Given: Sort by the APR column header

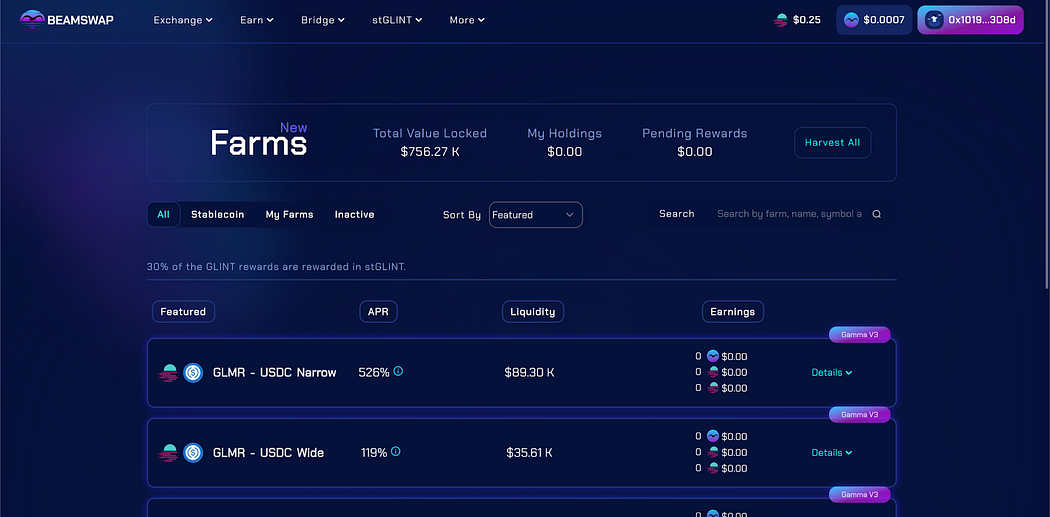Looking at the screenshot, I should [x=378, y=311].
